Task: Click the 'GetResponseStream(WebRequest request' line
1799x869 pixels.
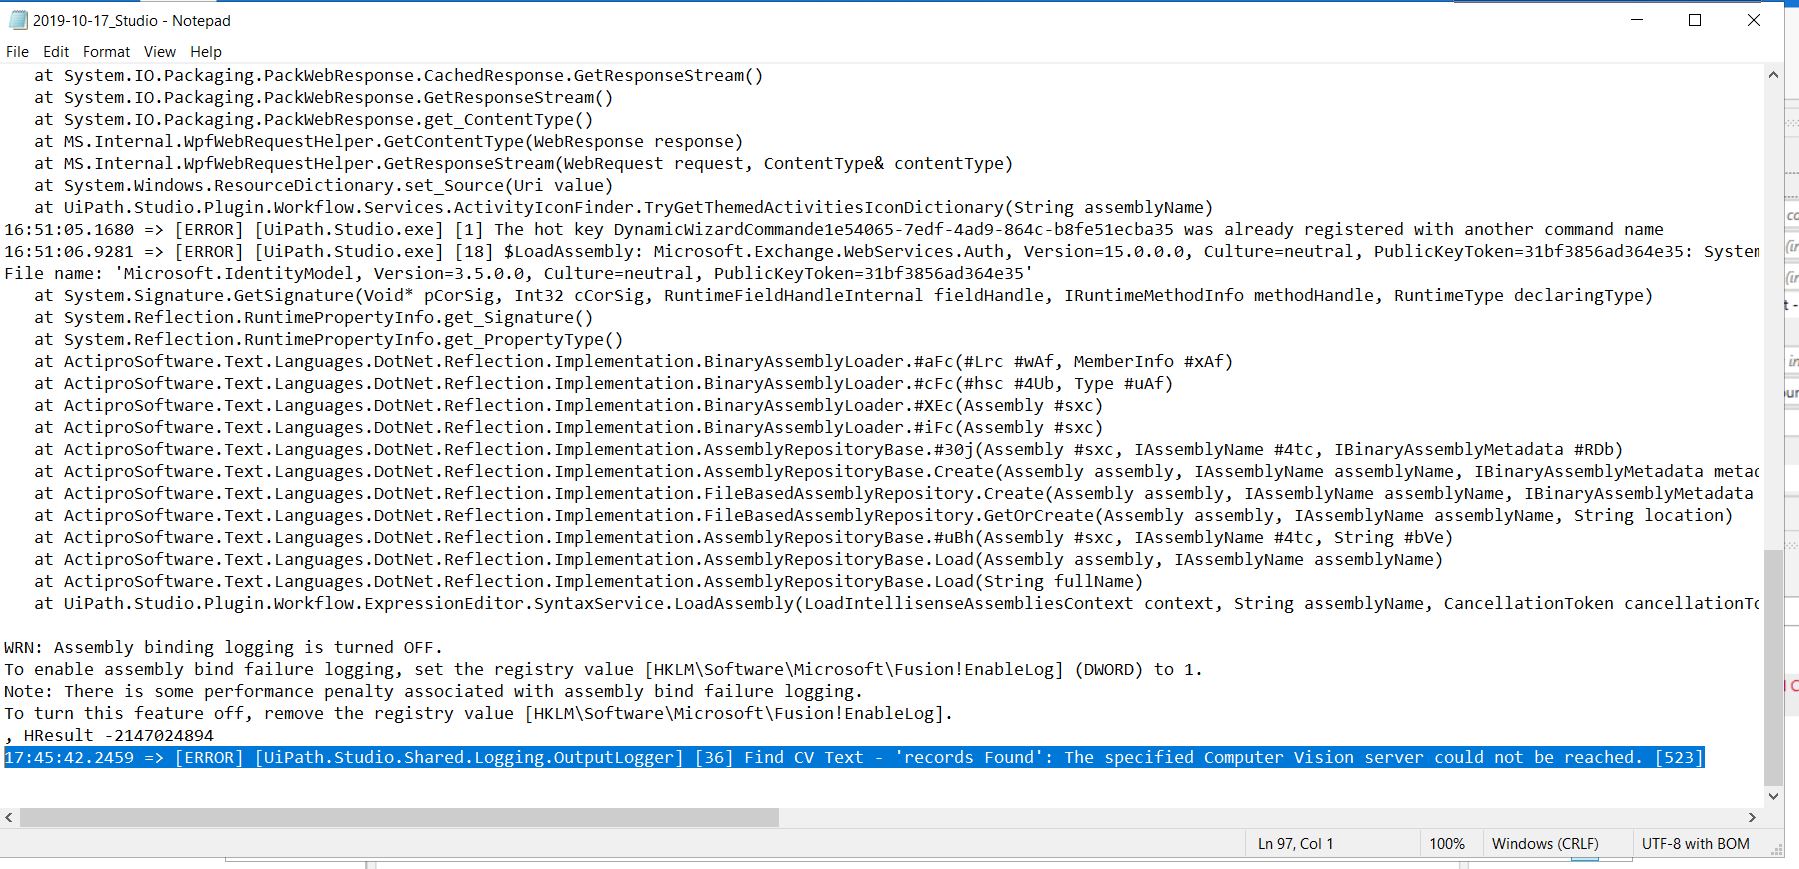Action: 523,164
